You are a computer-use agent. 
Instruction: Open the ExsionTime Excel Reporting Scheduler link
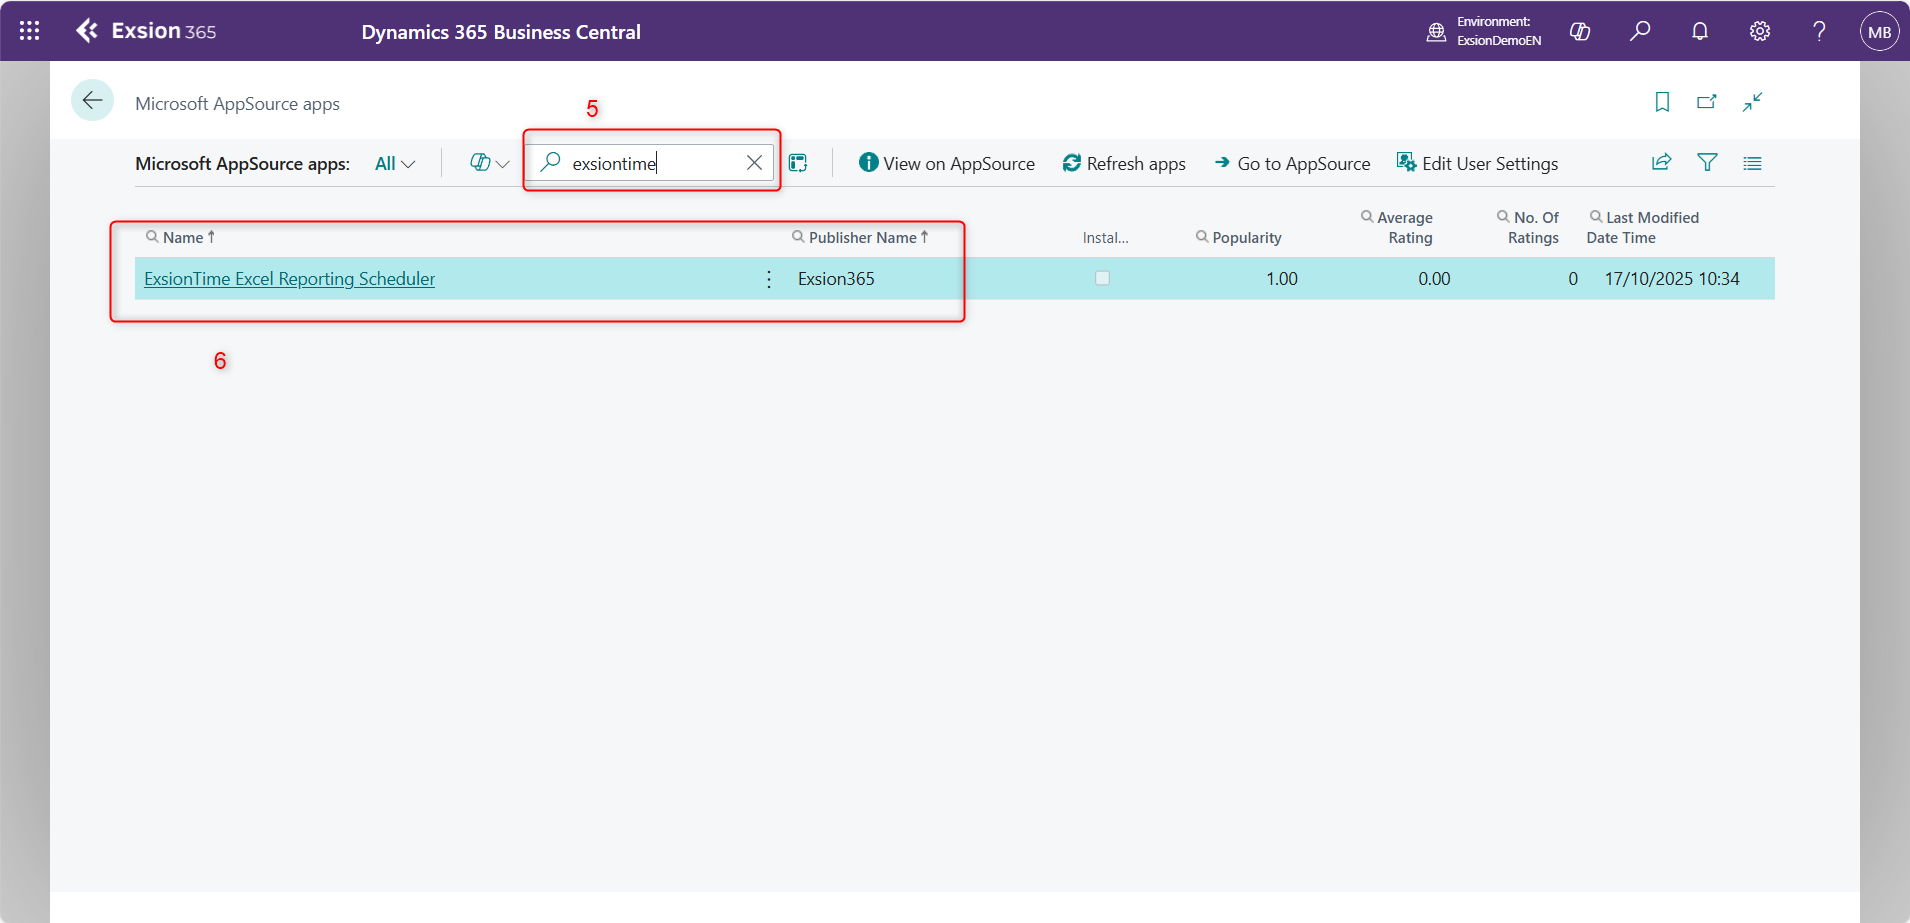pyautogui.click(x=290, y=279)
